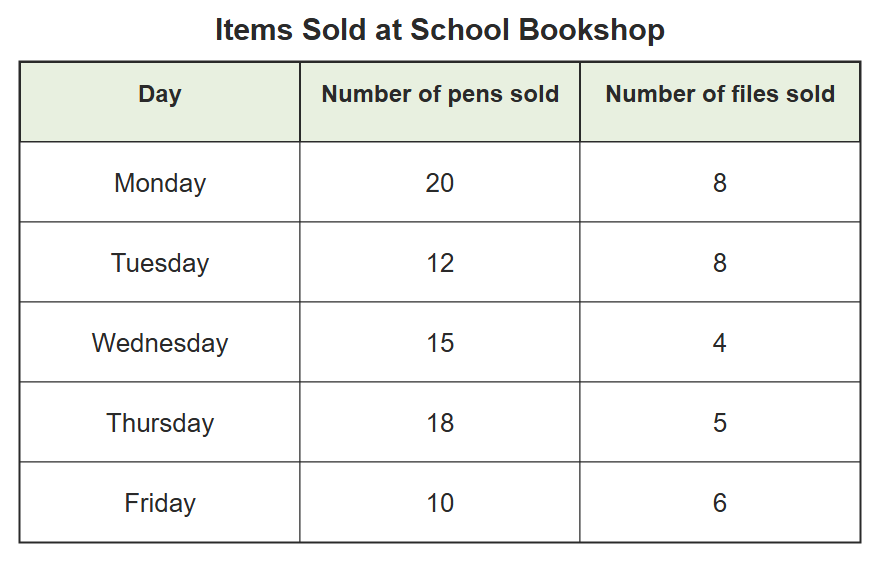Select Monday's files sold value 8

(x=720, y=183)
